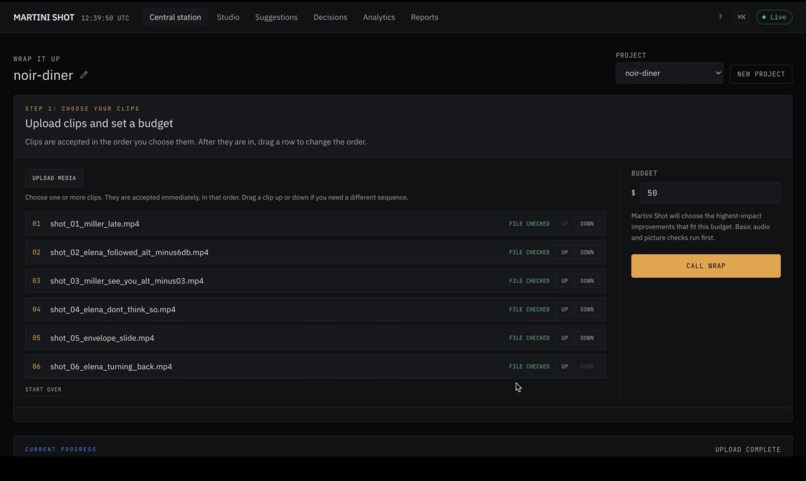
Task: Click the MARTINI SHOT logo text
Action: tap(44, 17)
